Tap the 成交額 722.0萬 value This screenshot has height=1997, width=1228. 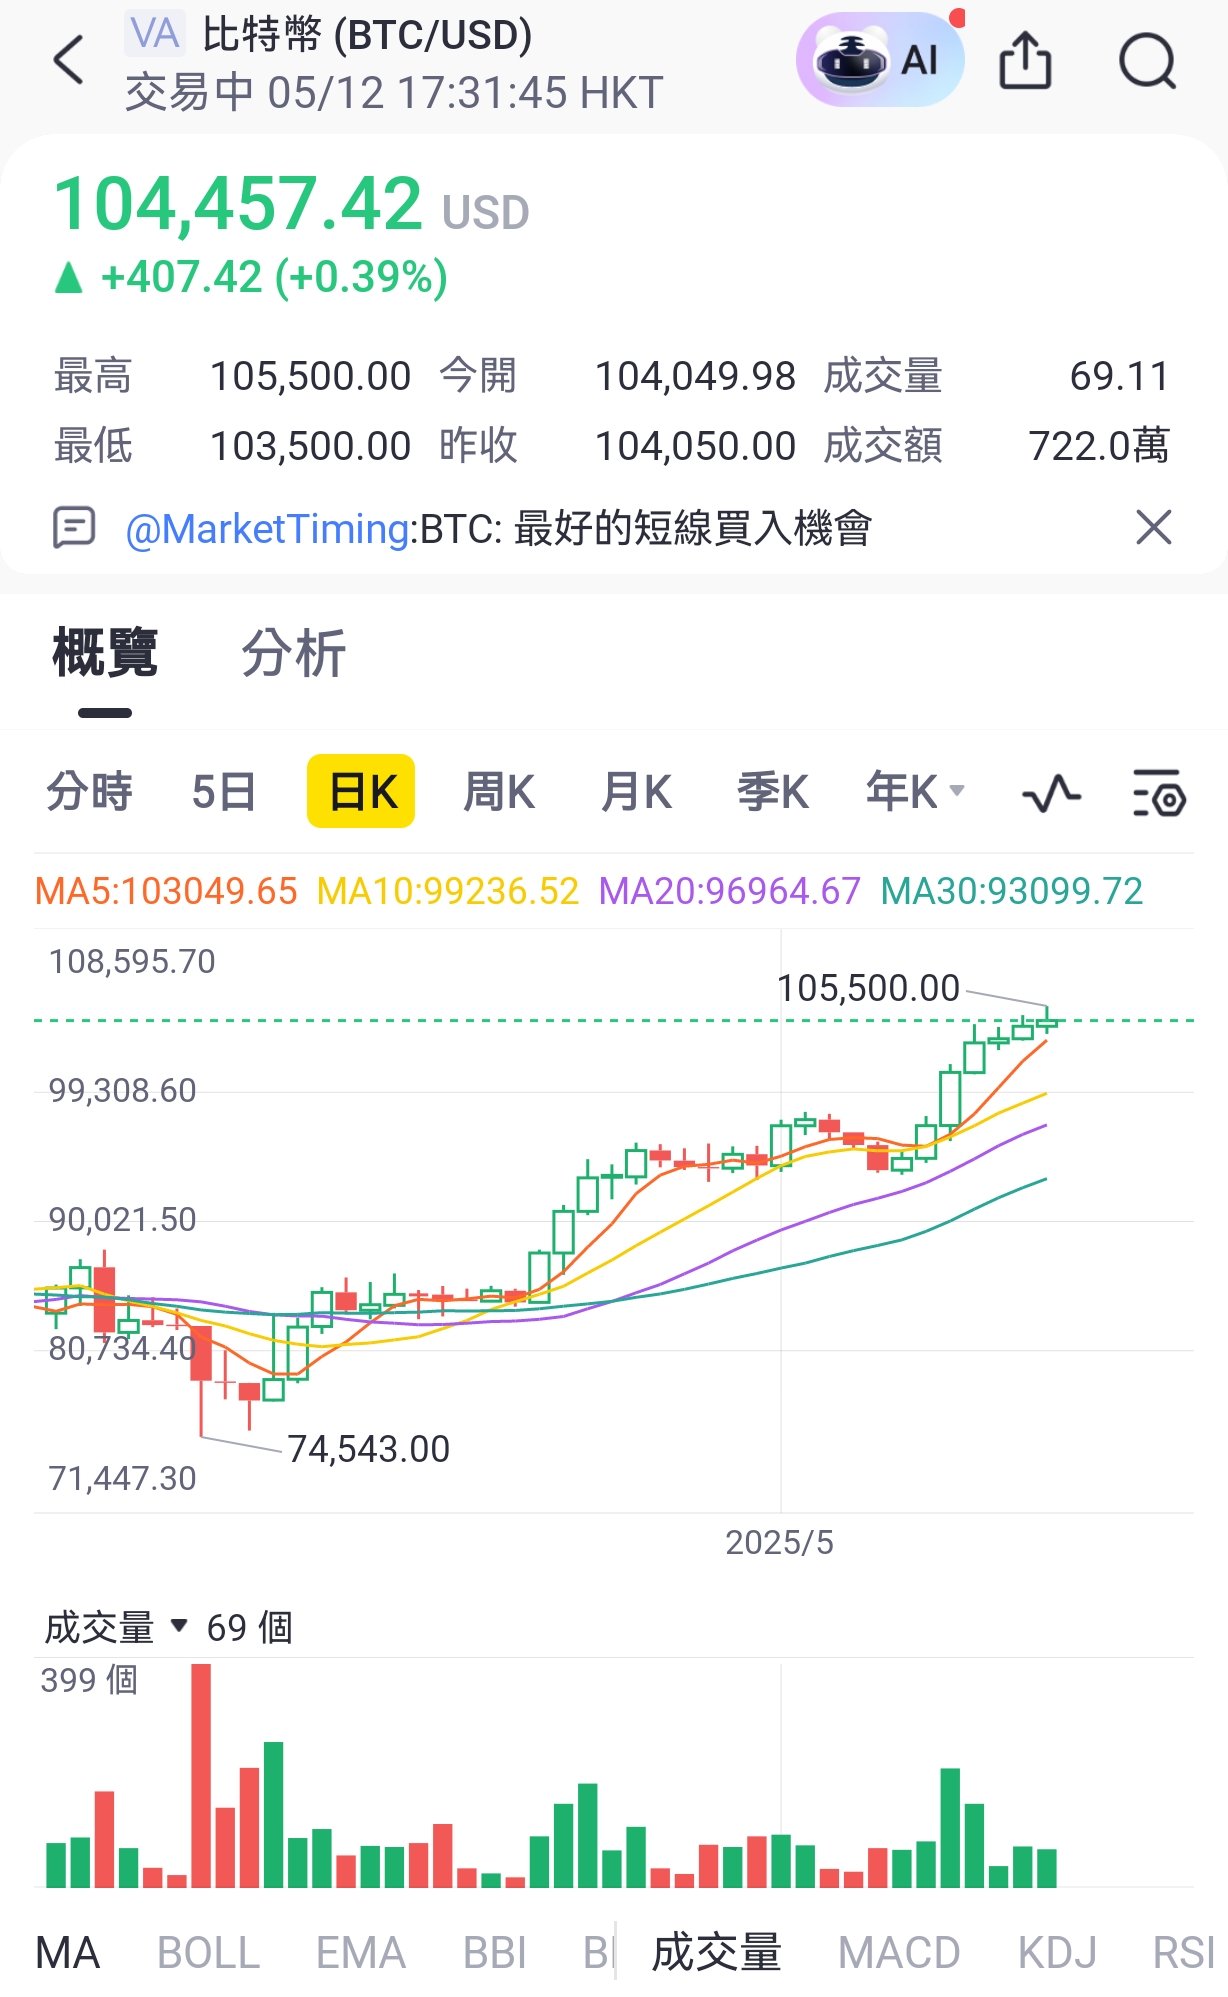coord(1099,446)
